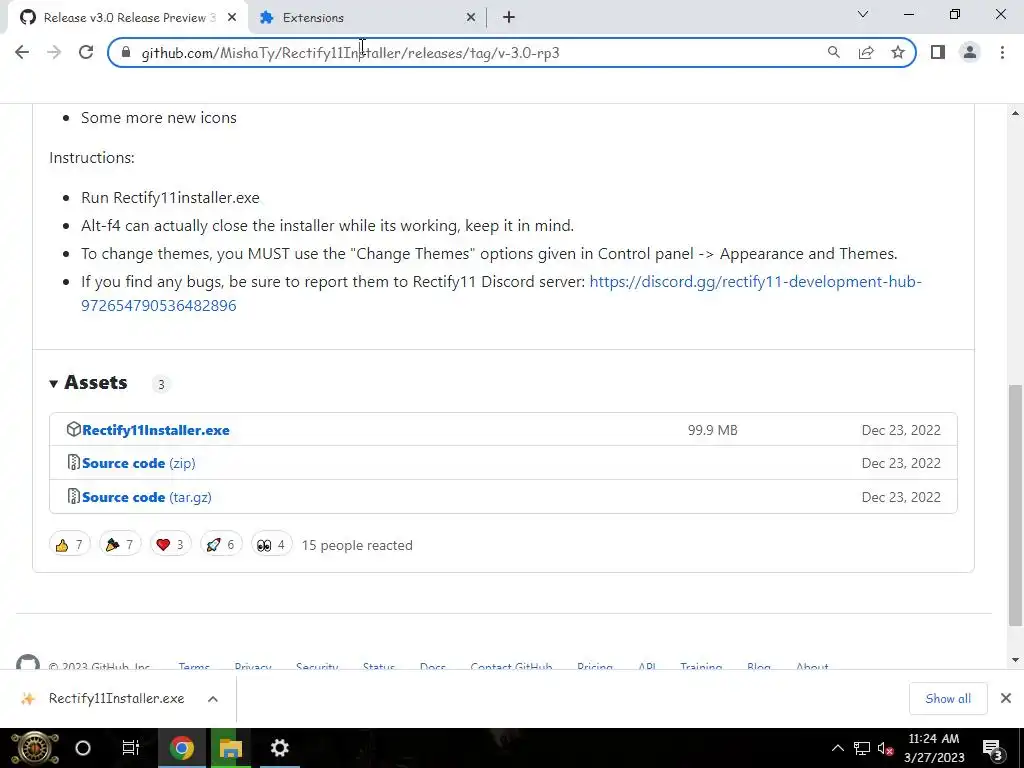Click the '15 people reacted' text
The height and width of the screenshot is (768, 1024).
(357, 545)
